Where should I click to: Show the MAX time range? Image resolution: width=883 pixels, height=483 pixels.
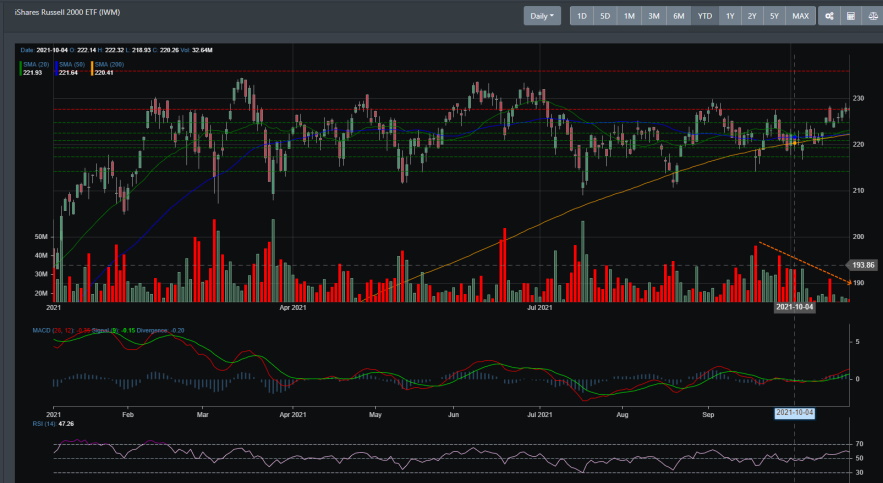pos(800,16)
